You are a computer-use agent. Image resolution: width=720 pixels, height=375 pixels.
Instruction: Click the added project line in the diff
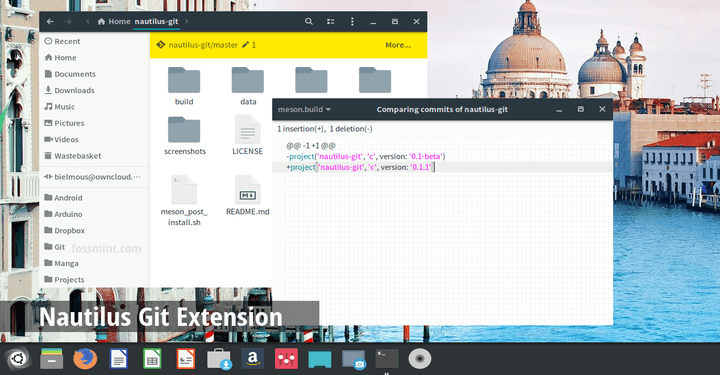tap(360, 167)
